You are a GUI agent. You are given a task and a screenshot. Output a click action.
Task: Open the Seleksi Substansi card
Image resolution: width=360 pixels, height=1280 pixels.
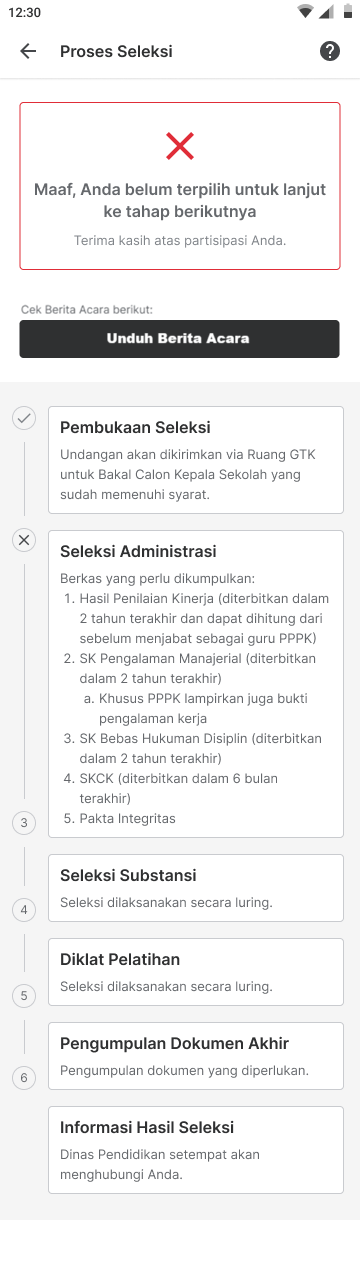[x=196, y=888]
